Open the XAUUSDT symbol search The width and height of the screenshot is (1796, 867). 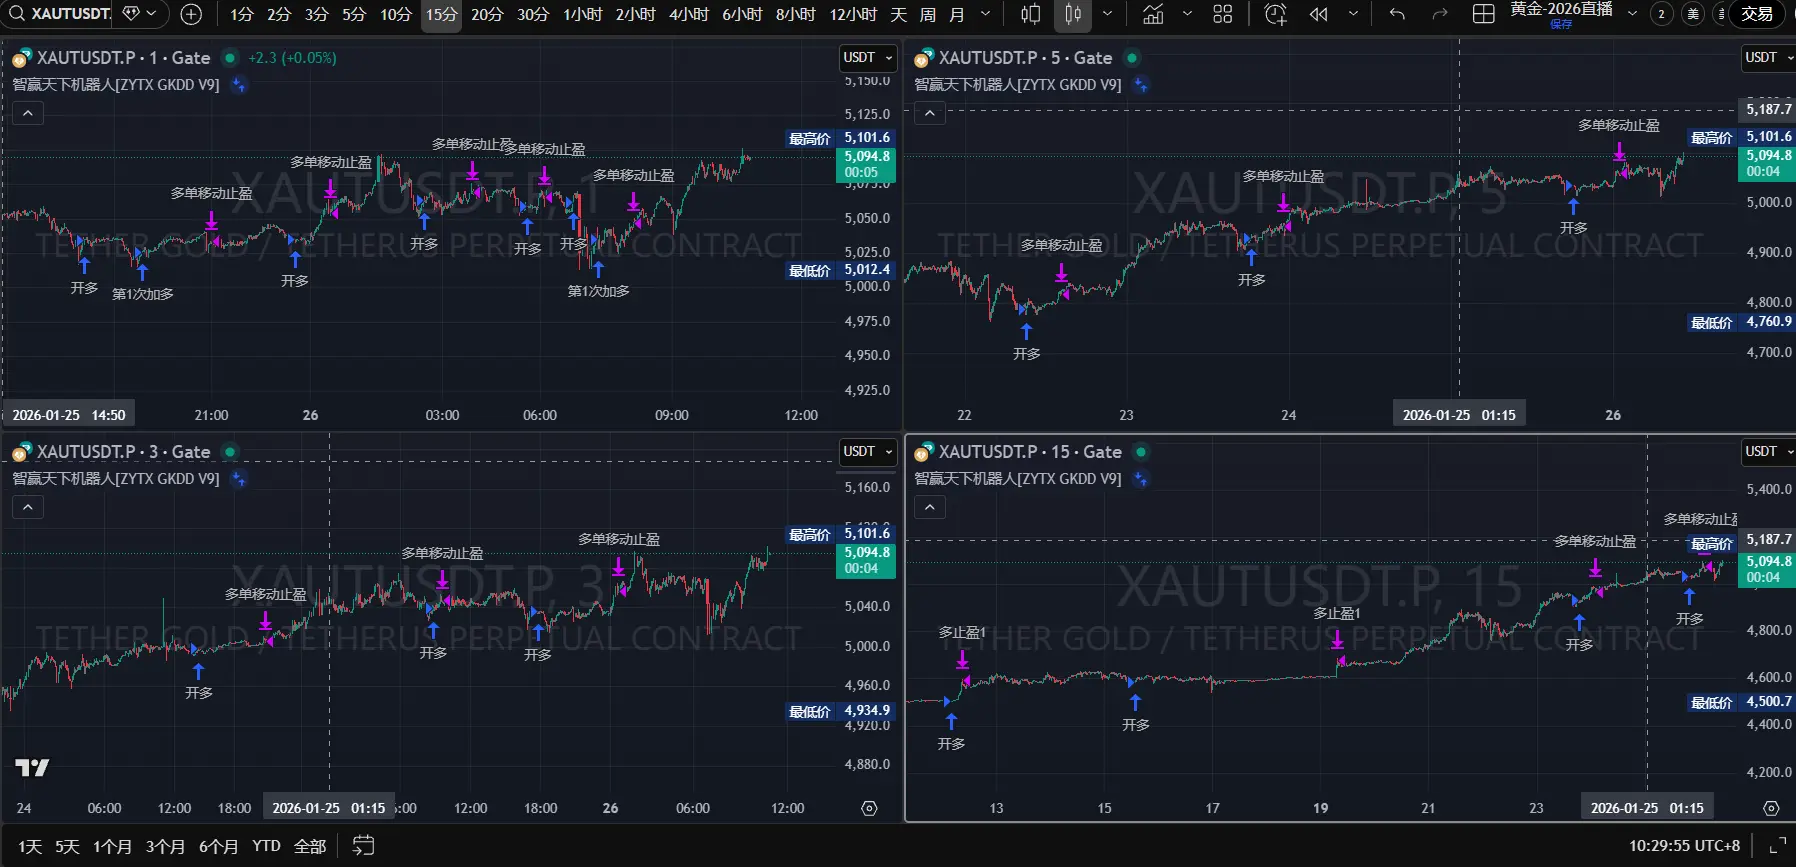[x=60, y=14]
